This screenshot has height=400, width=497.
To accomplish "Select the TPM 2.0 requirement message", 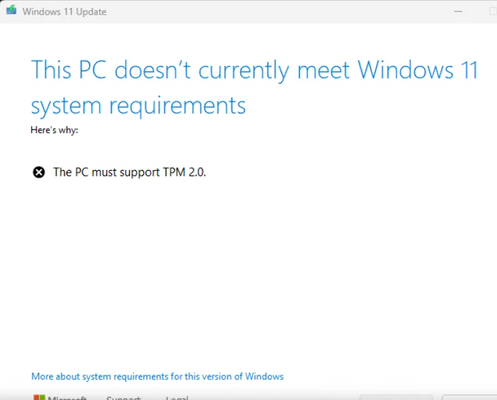I will [x=130, y=172].
